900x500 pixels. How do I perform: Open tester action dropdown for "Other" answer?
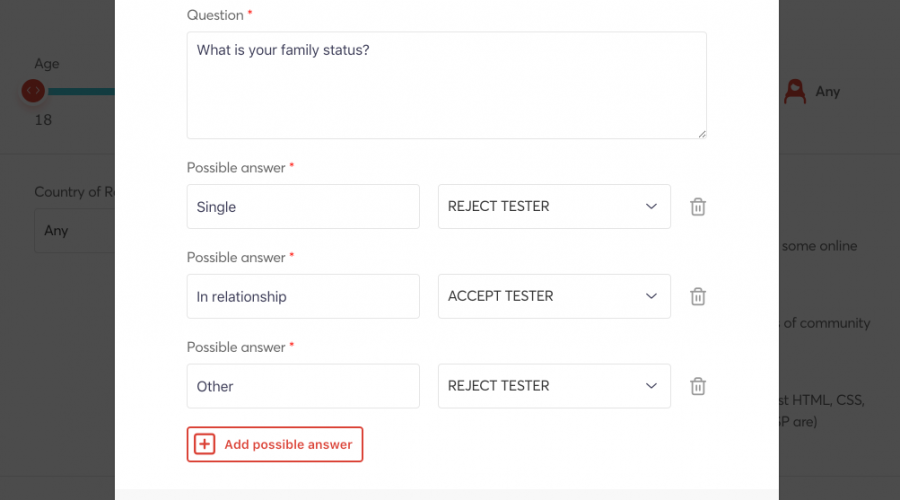tap(554, 386)
